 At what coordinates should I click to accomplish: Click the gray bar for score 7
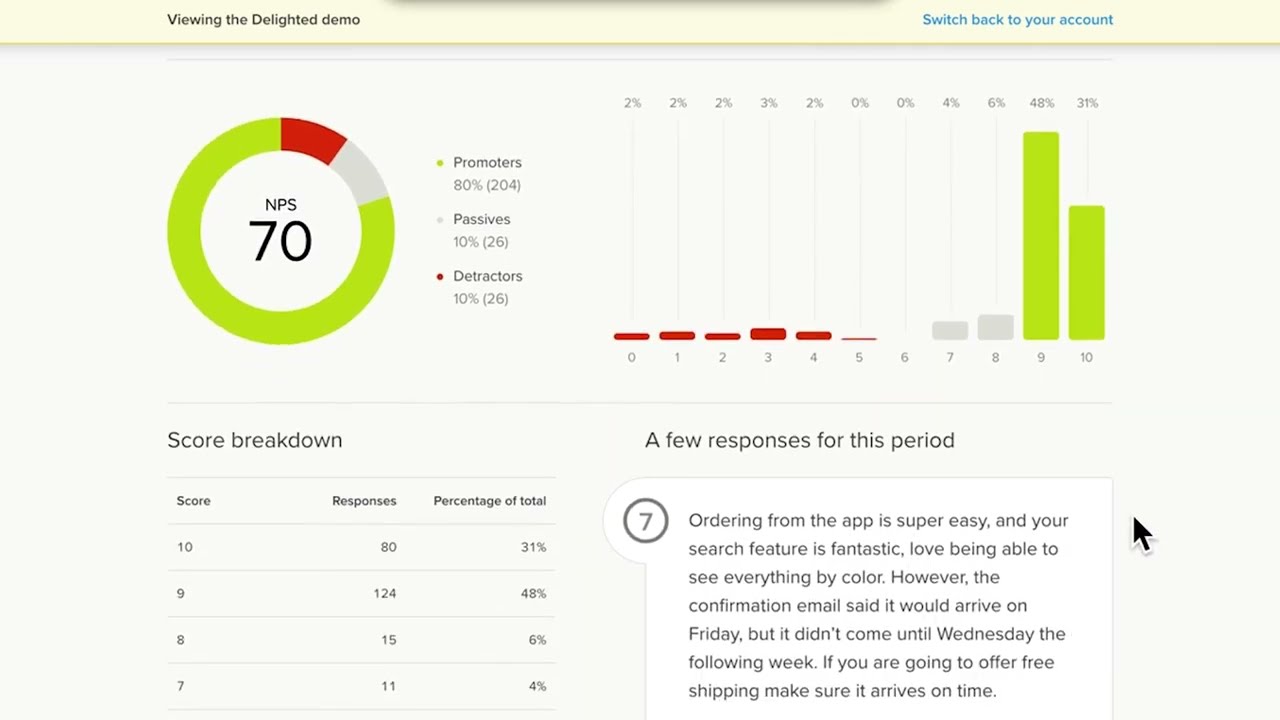tap(949, 330)
